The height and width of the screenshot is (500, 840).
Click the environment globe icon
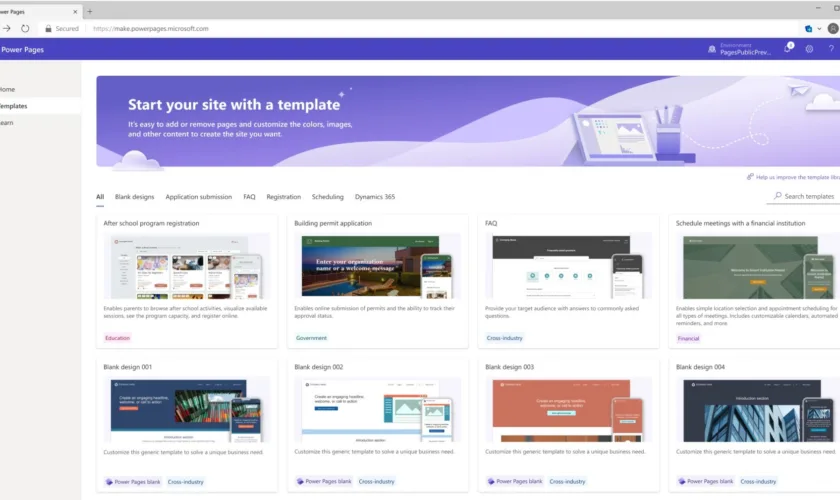712,49
